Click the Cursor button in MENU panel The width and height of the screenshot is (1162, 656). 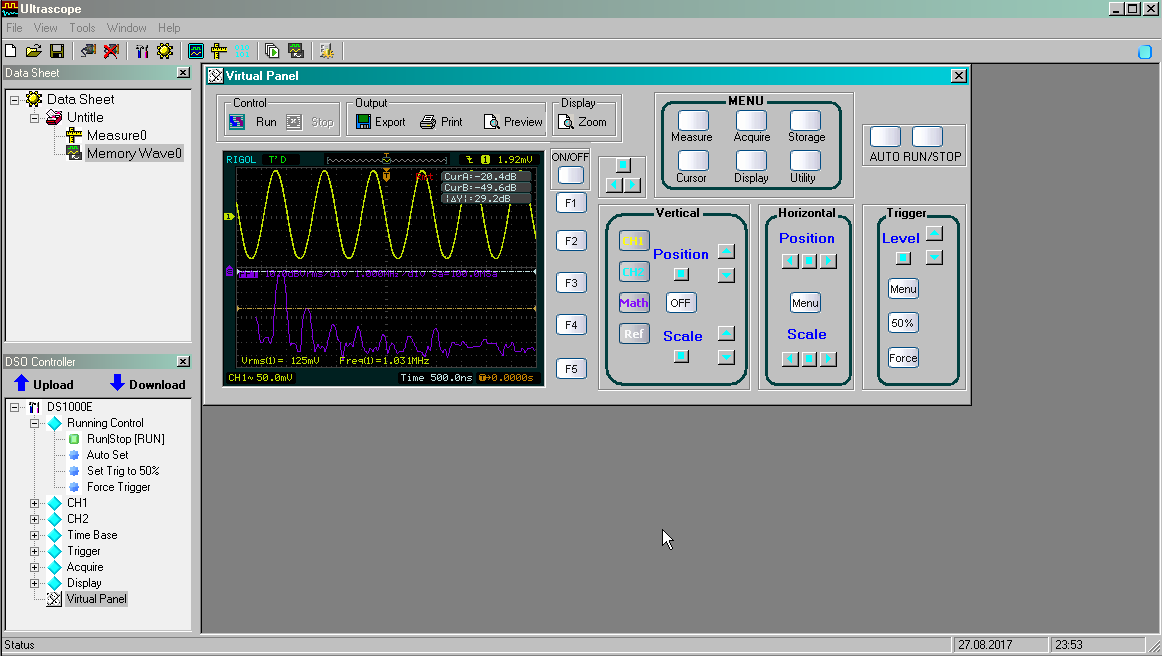coord(693,161)
